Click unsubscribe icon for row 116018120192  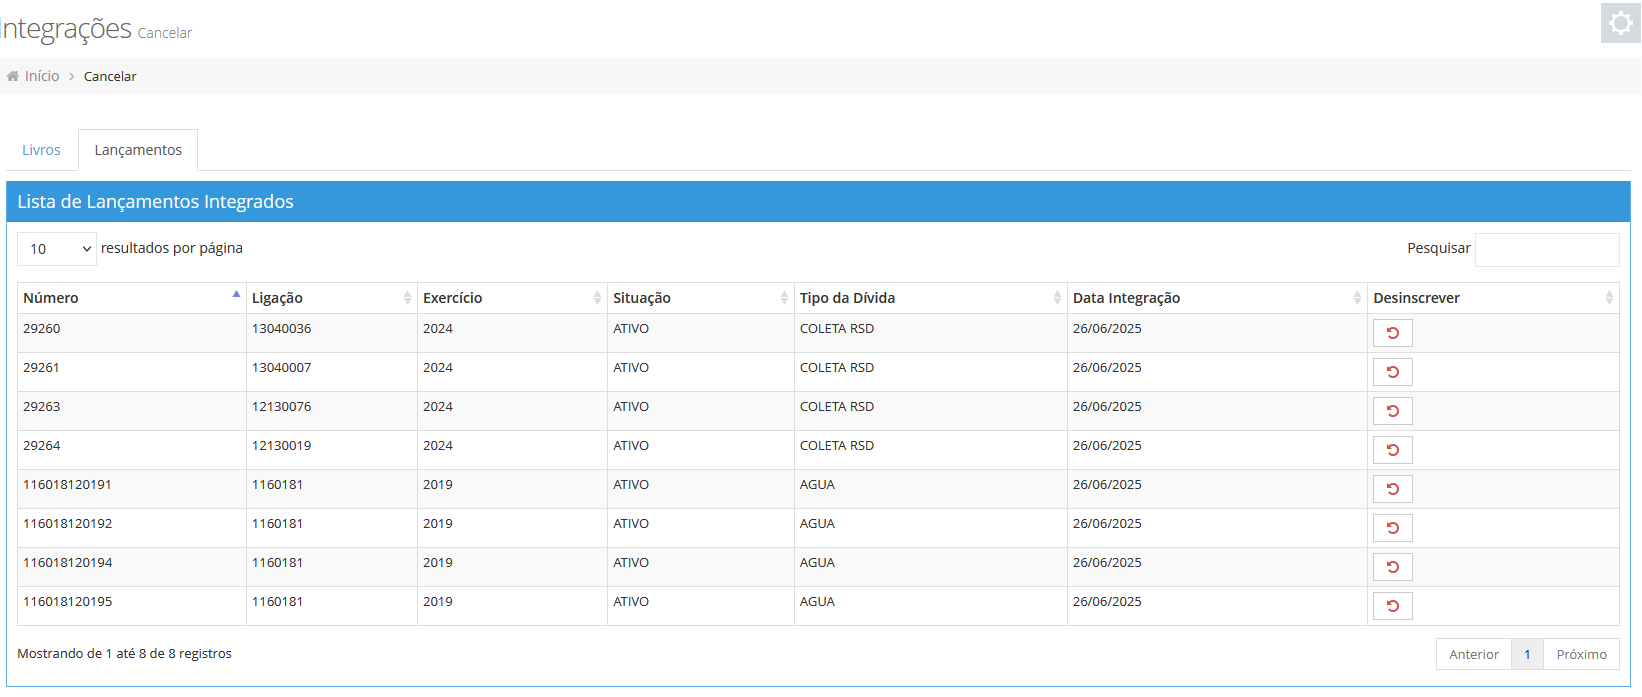tap(1392, 528)
